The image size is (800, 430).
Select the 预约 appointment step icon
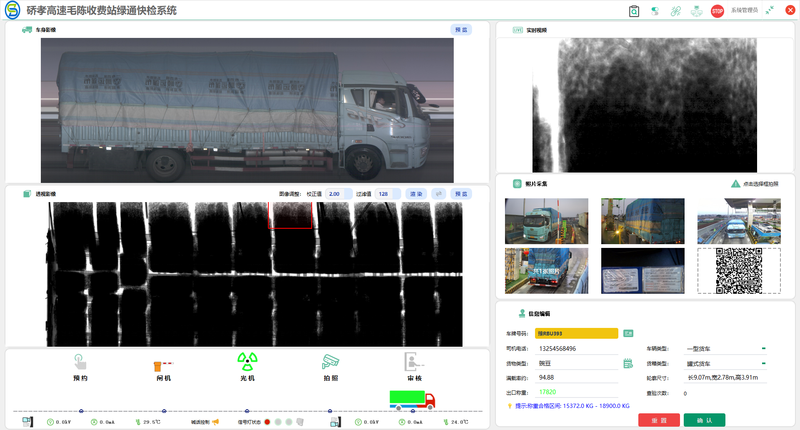(x=80, y=362)
